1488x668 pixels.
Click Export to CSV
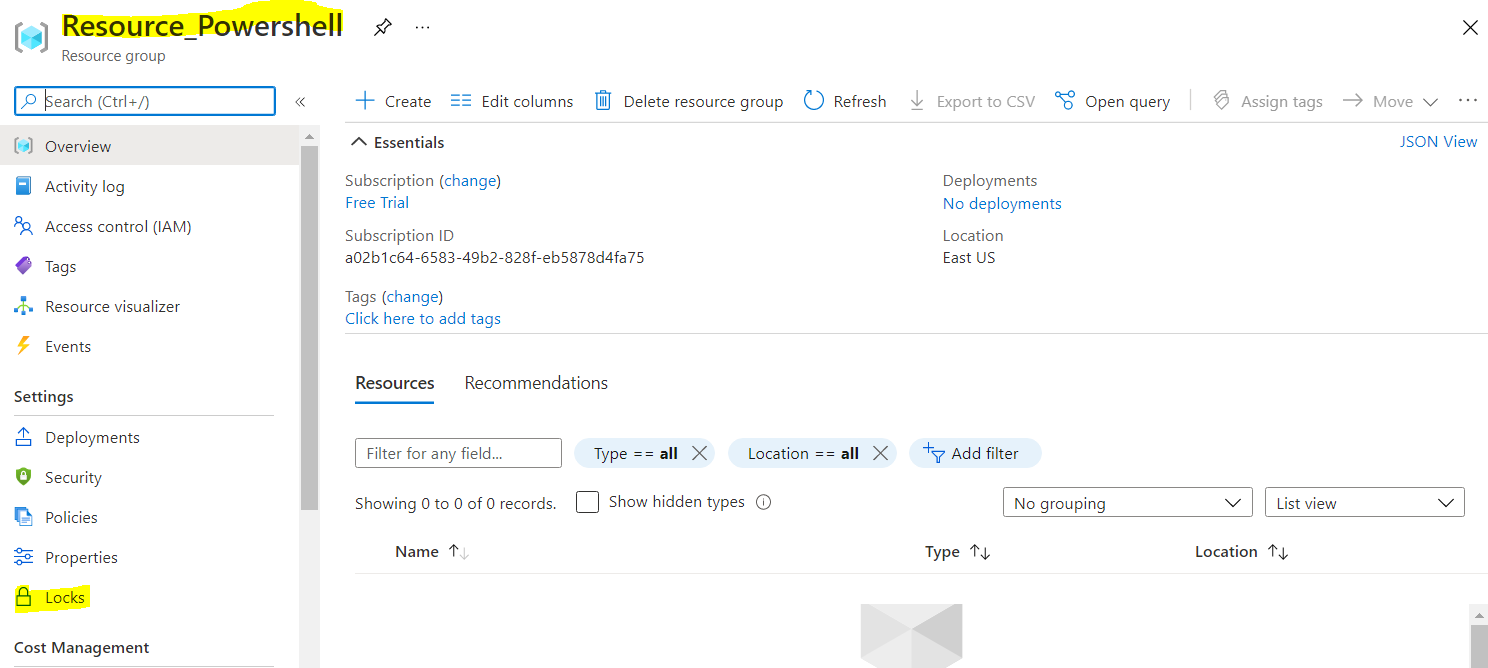(971, 101)
